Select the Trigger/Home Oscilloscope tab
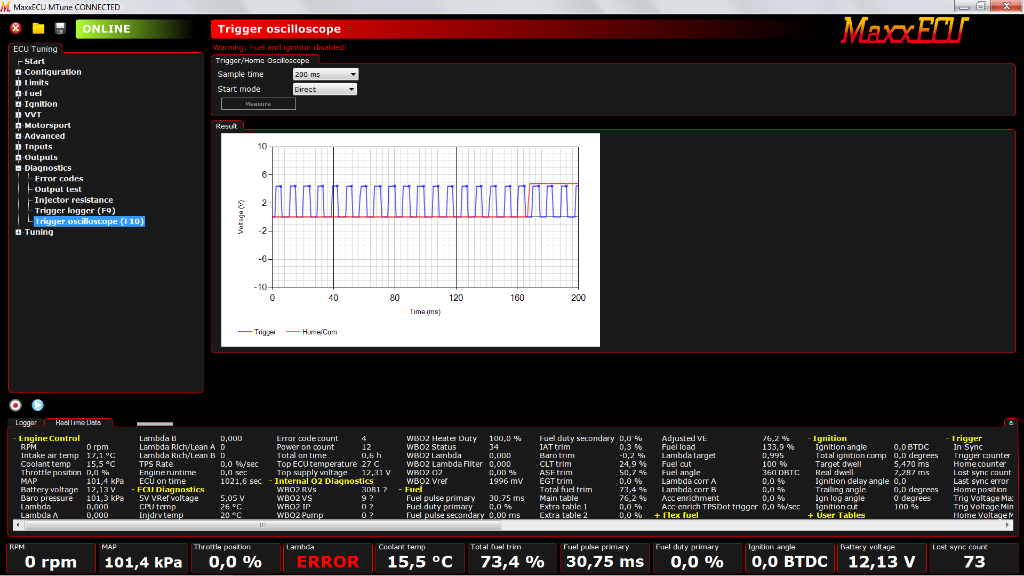 [x=263, y=61]
